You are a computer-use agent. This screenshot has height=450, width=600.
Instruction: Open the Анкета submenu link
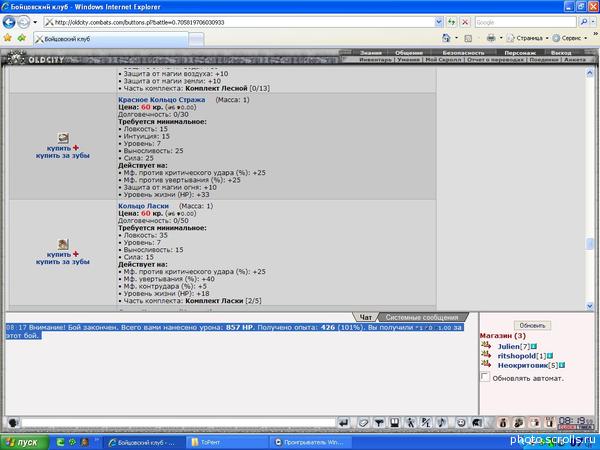click(x=575, y=60)
